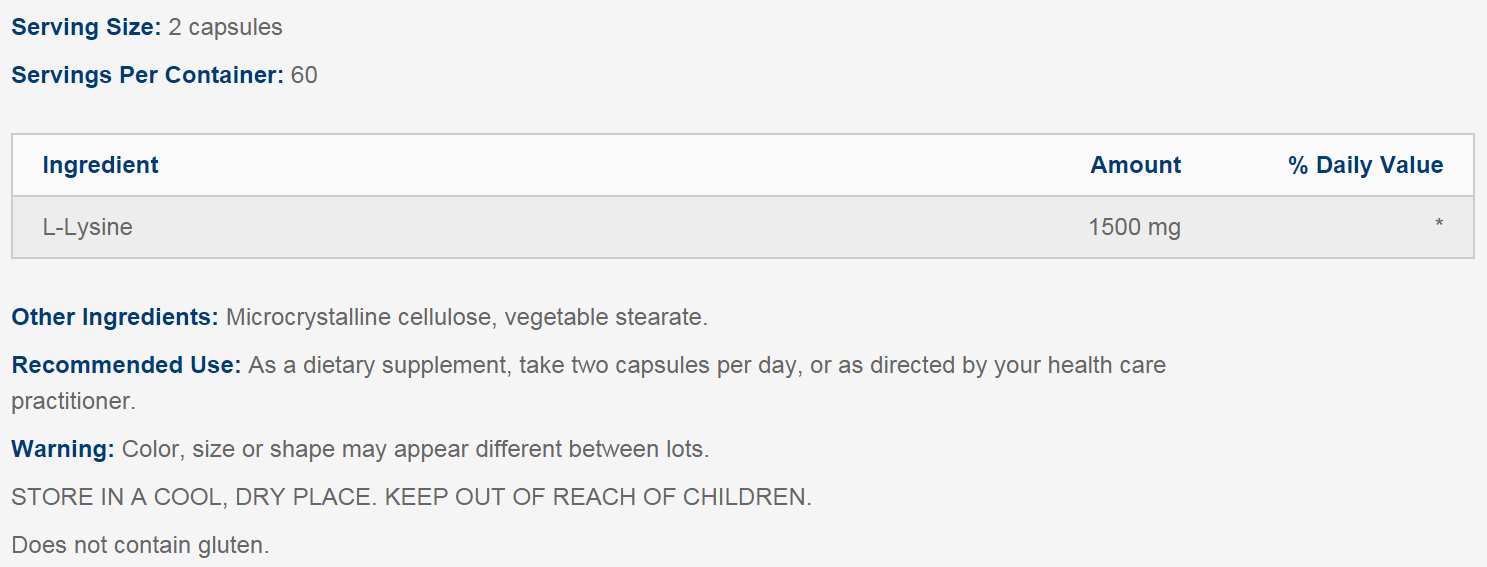Click KEEP OUT OF REACH OF CHILDREN text

click(598, 497)
